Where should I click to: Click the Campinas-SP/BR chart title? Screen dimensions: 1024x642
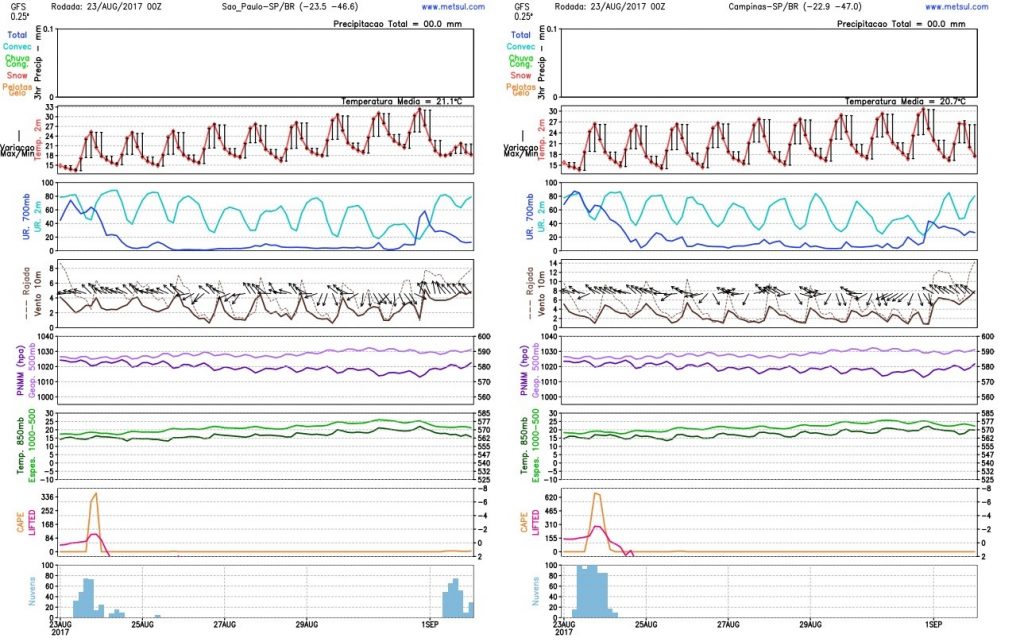(794, 7)
